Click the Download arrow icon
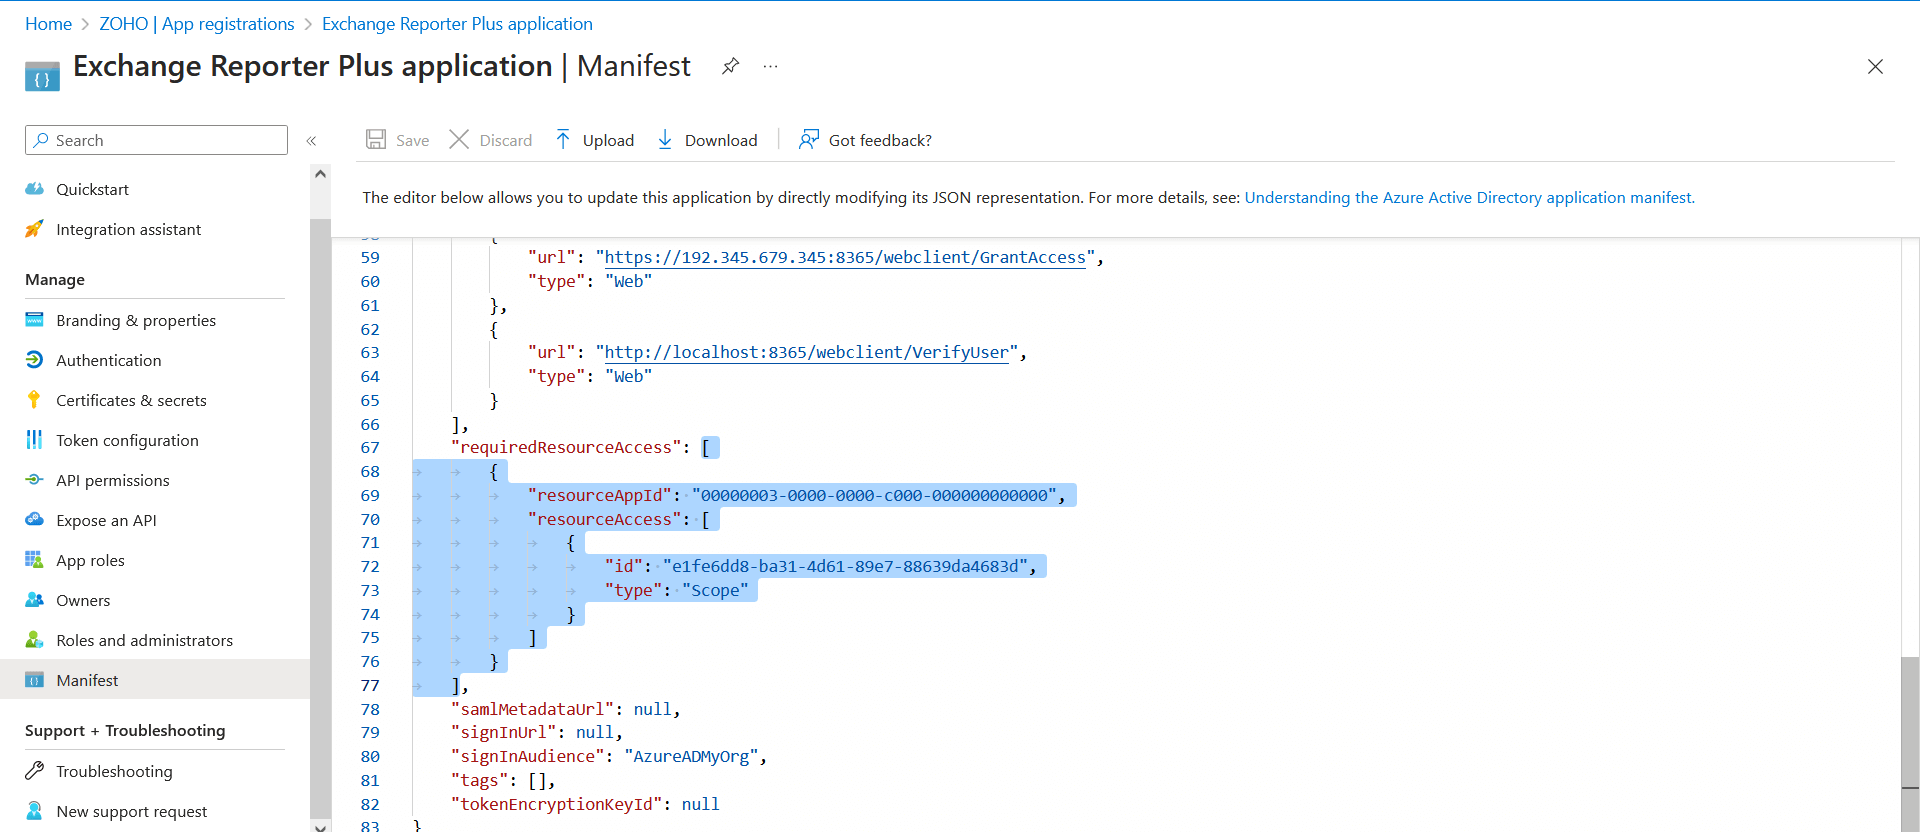This screenshot has height=832, width=1920. (x=665, y=140)
